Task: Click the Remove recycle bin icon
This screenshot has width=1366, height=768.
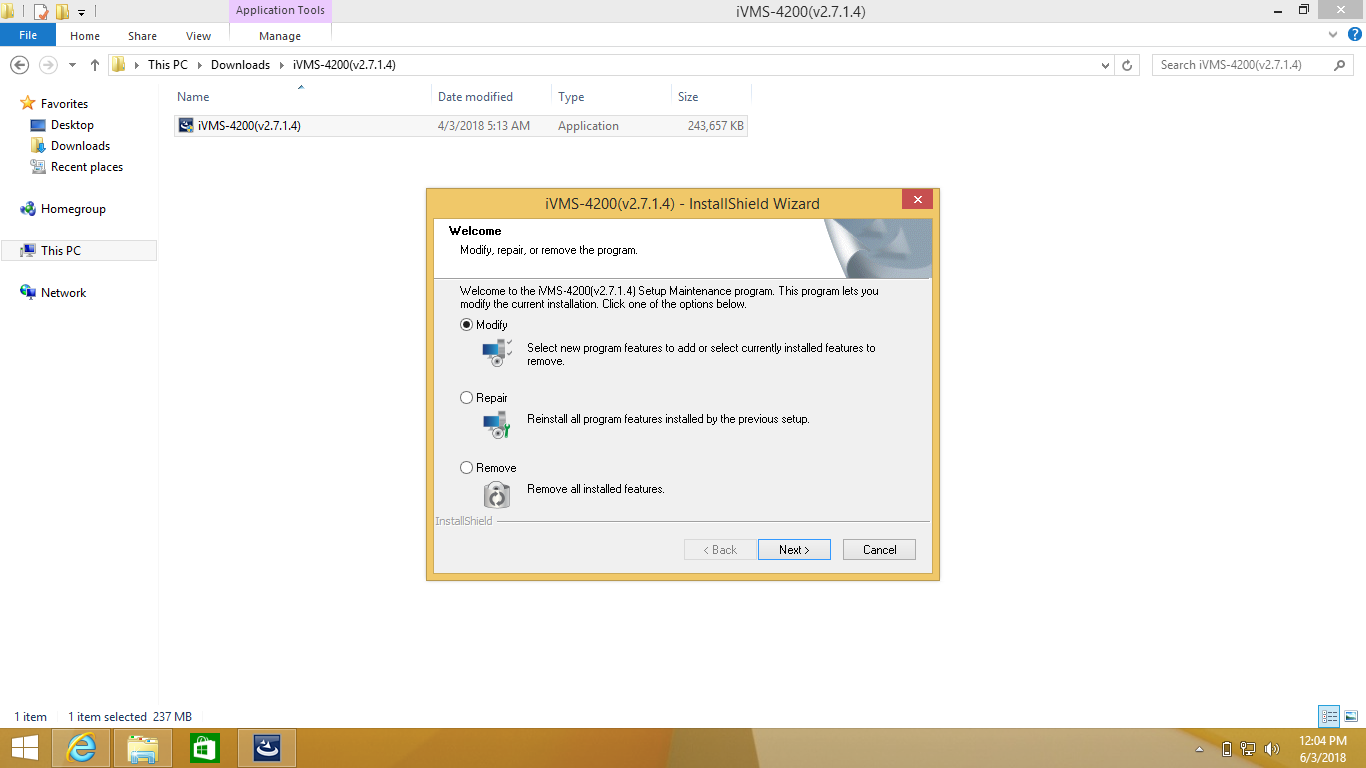Action: 497,494
